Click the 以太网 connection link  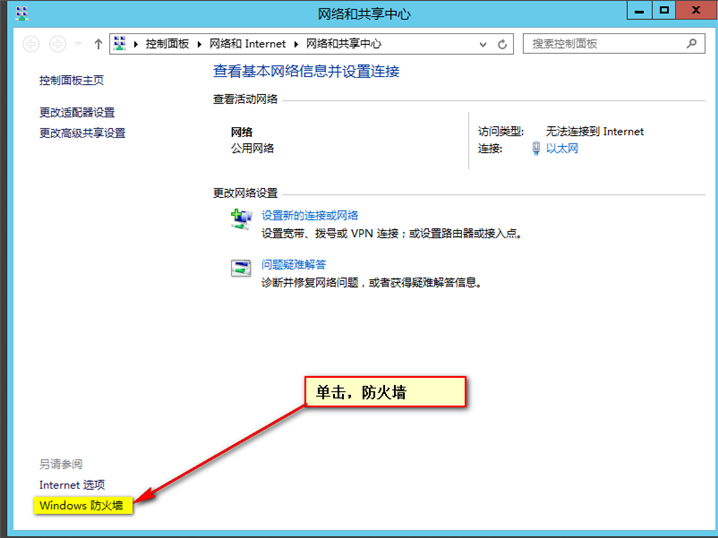[x=562, y=148]
